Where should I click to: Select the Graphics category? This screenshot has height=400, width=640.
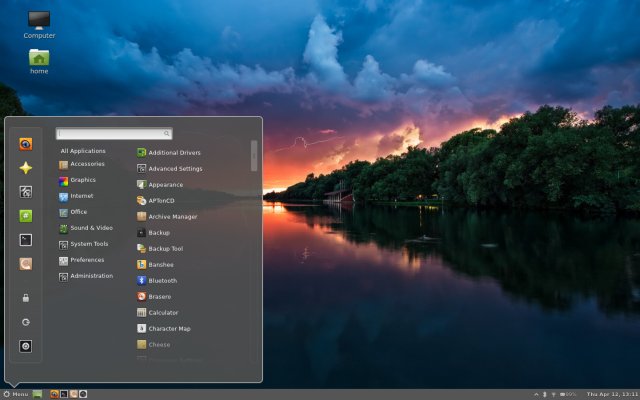83,180
